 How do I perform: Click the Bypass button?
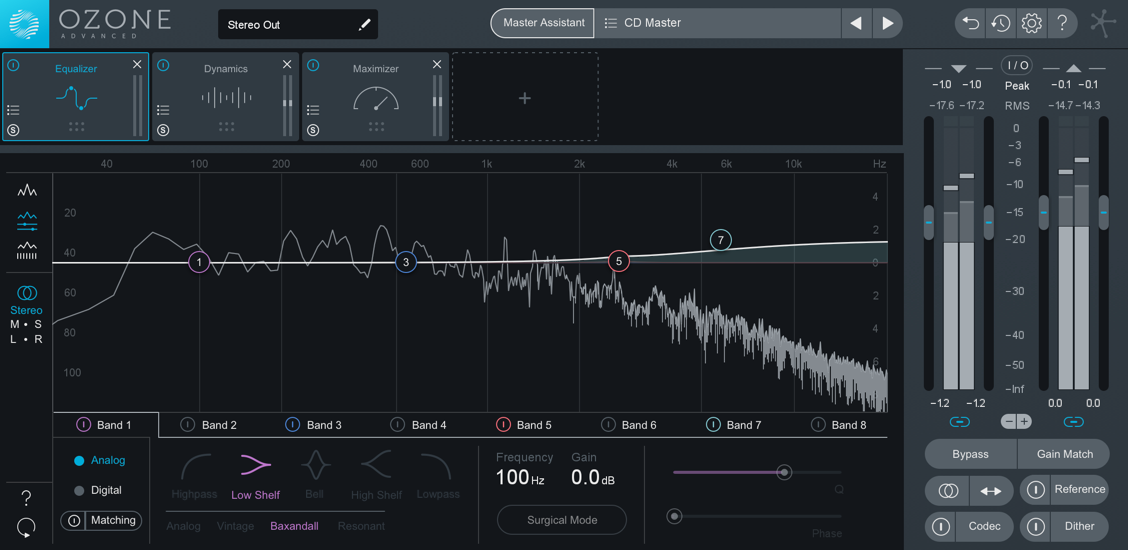pyautogui.click(x=970, y=454)
